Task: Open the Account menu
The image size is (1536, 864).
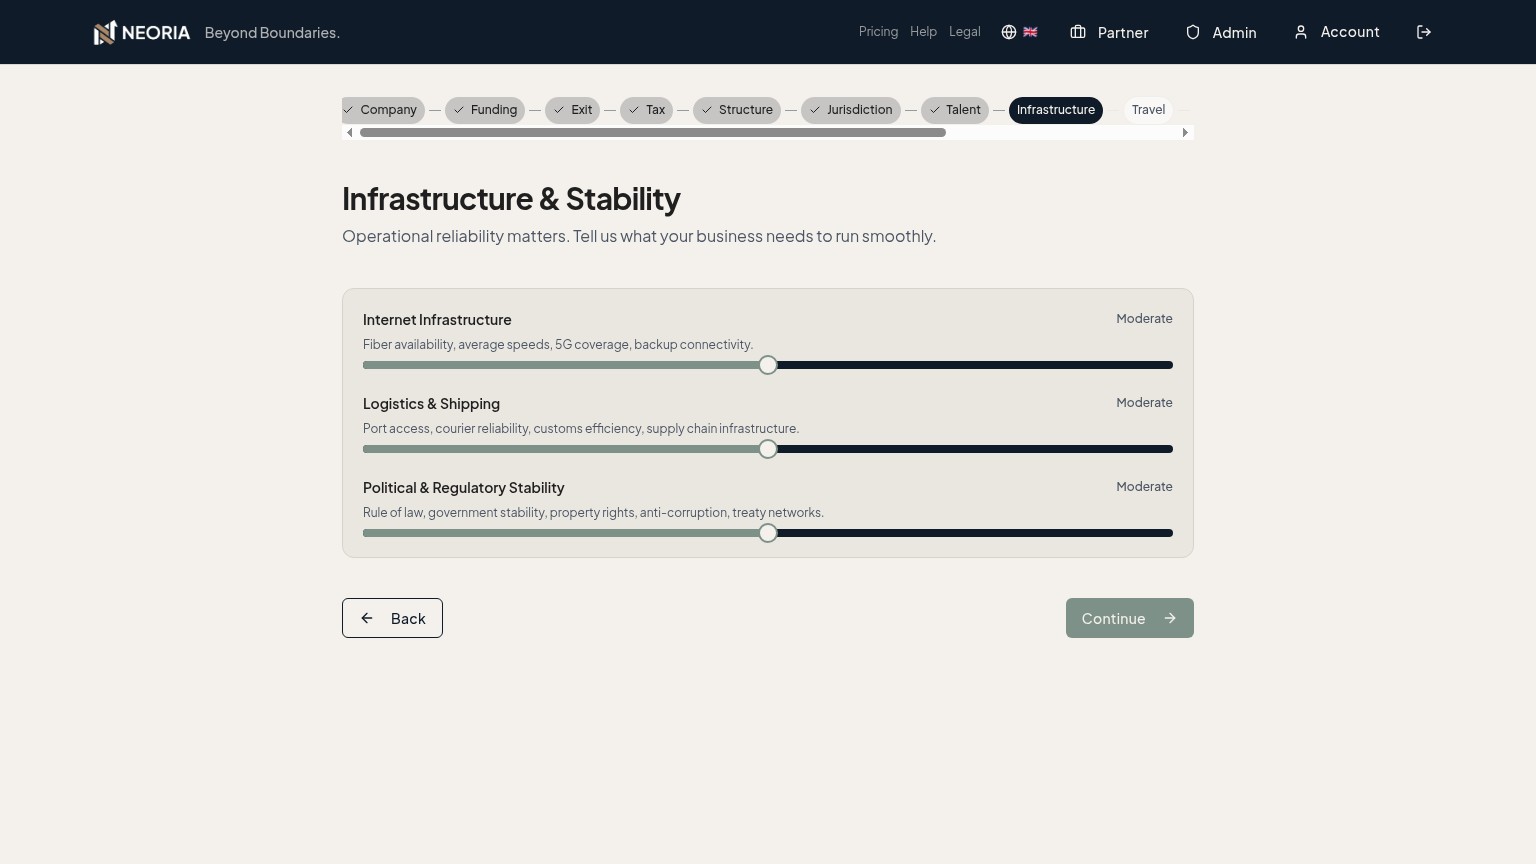Action: 1337,32
